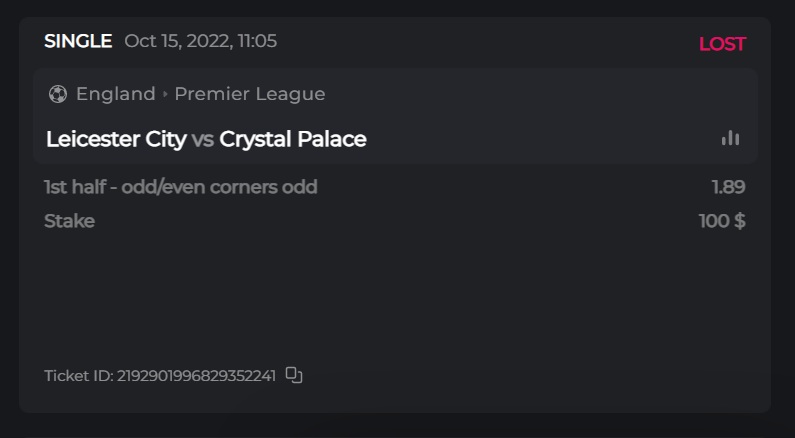Image resolution: width=795 pixels, height=438 pixels.
Task: Select the ticket number 2192901996829352241
Action: (196, 376)
